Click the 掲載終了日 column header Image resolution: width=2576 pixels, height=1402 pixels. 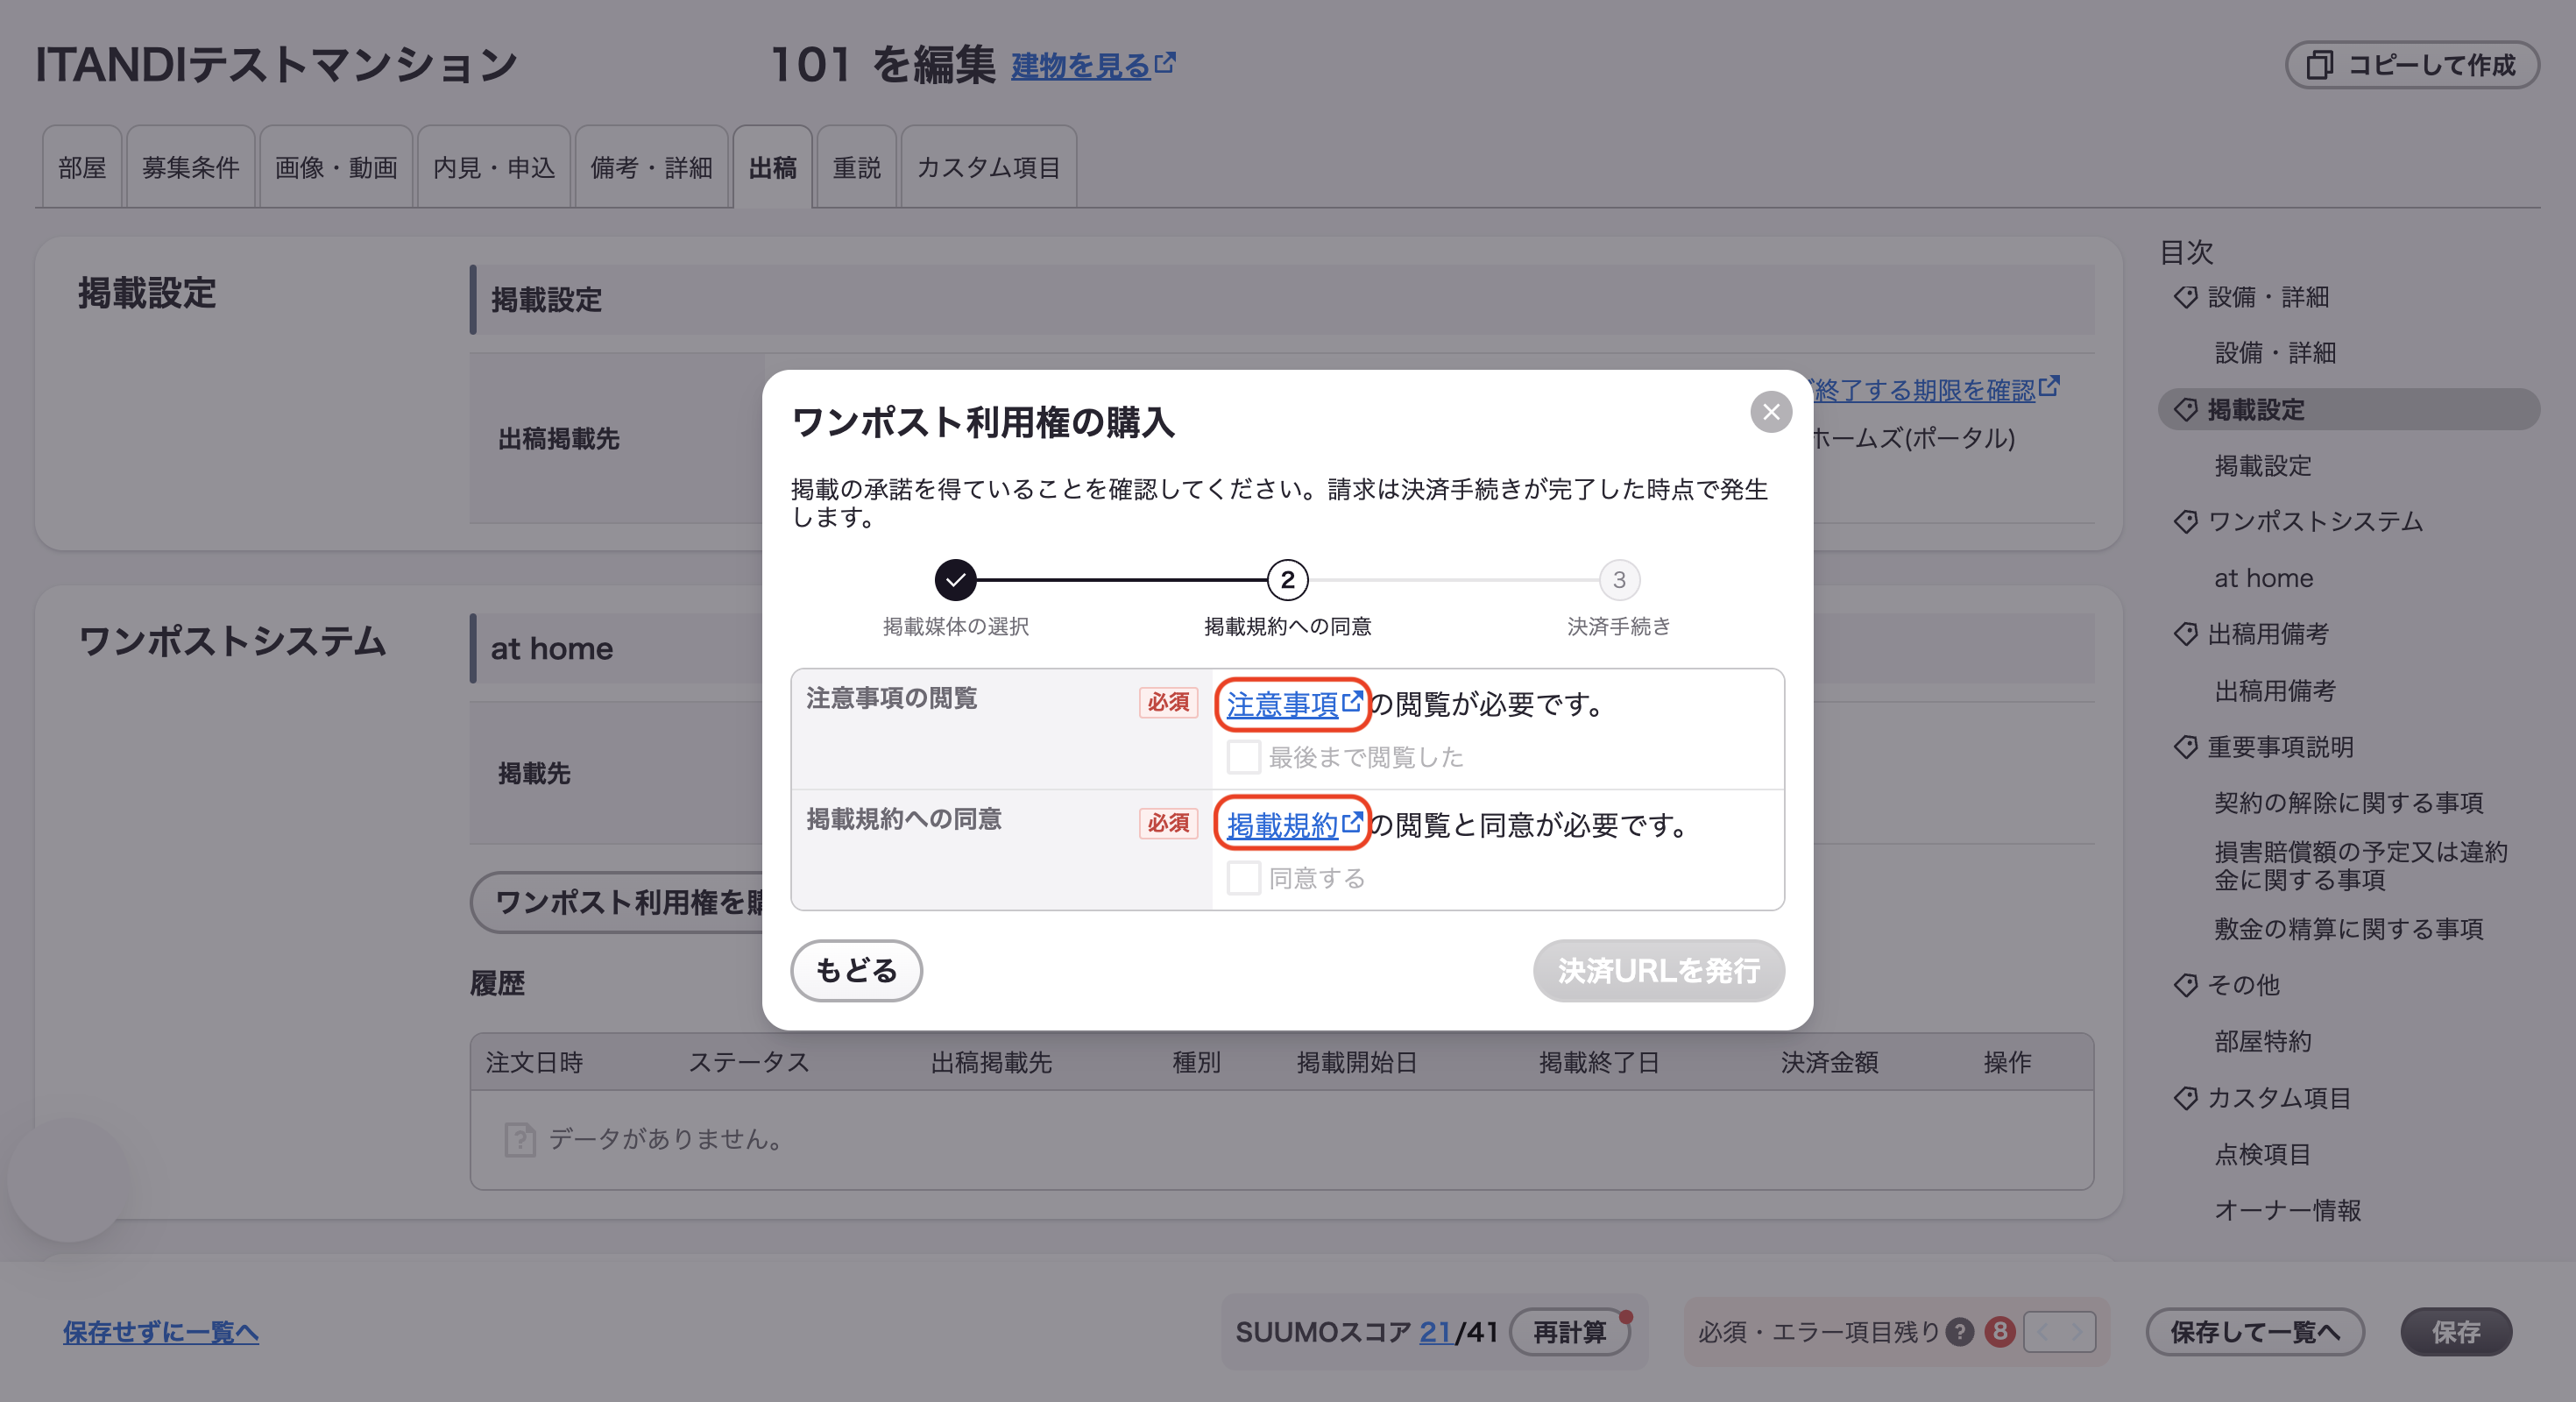coord(1599,1062)
